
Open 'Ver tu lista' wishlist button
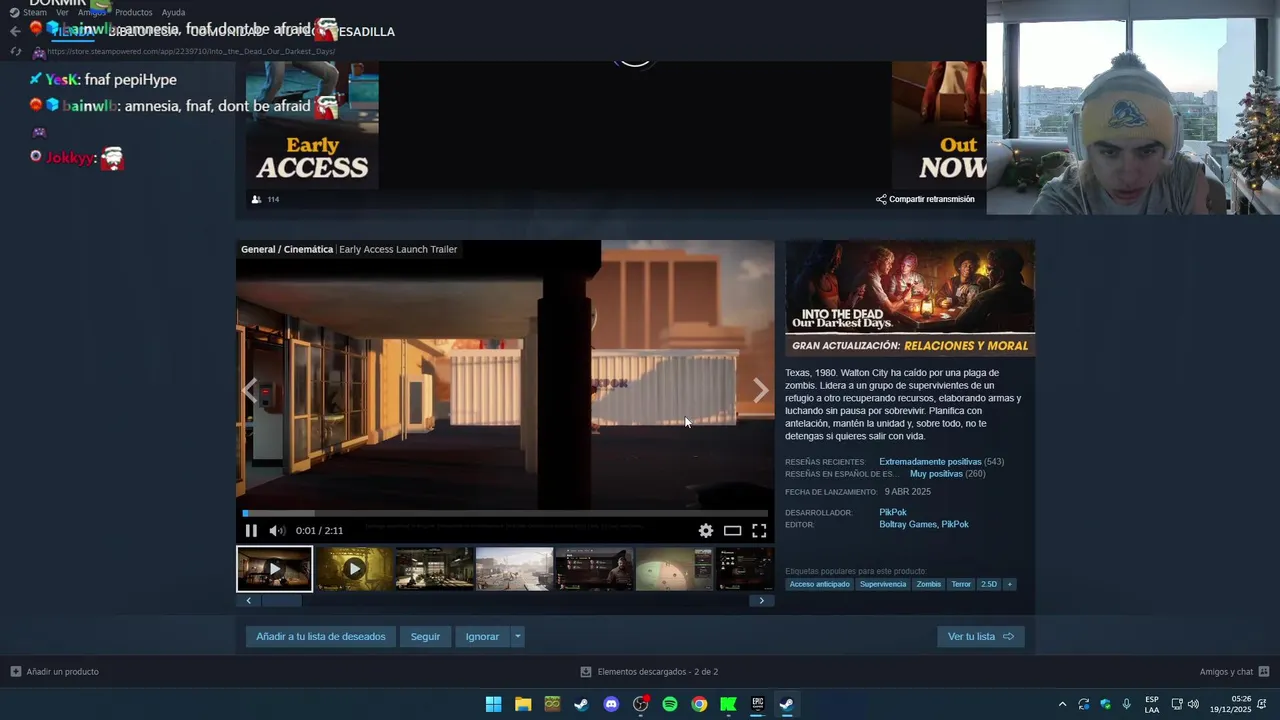click(x=980, y=636)
